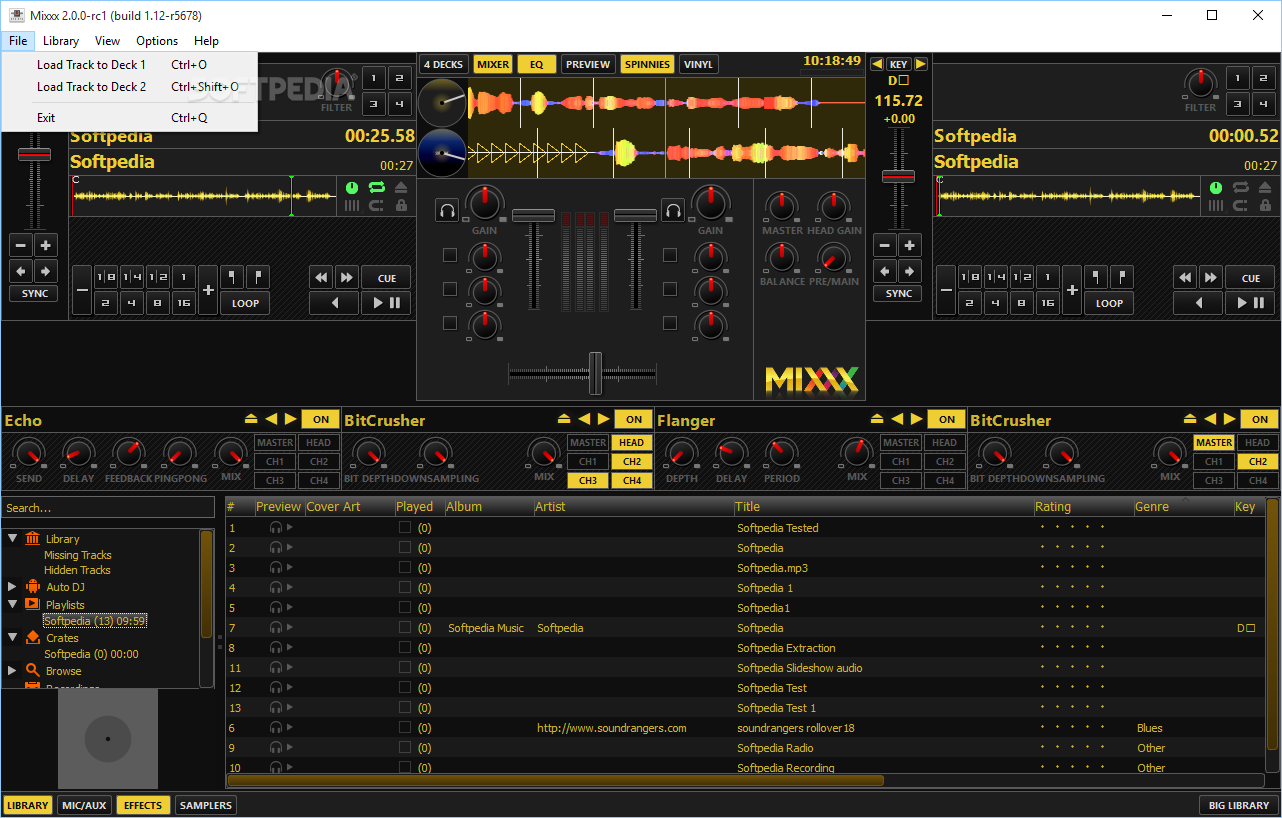Toggle the Echo effect ON button
Image resolution: width=1282 pixels, height=818 pixels.
321,420
